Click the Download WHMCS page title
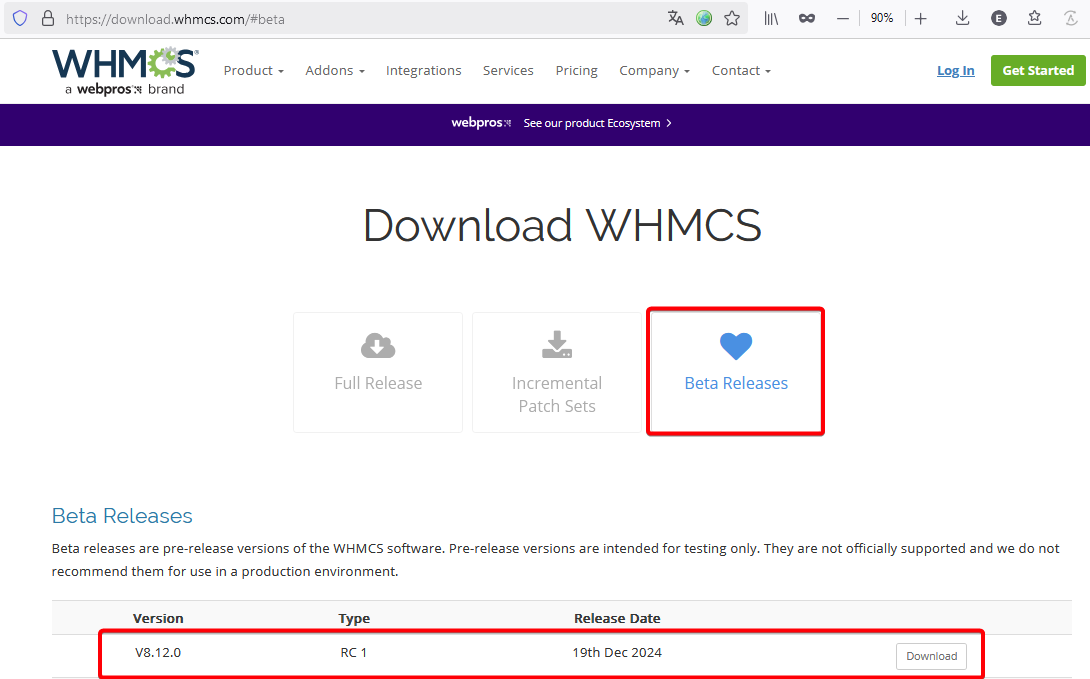Screen dimensions: 1090x679 (562, 226)
